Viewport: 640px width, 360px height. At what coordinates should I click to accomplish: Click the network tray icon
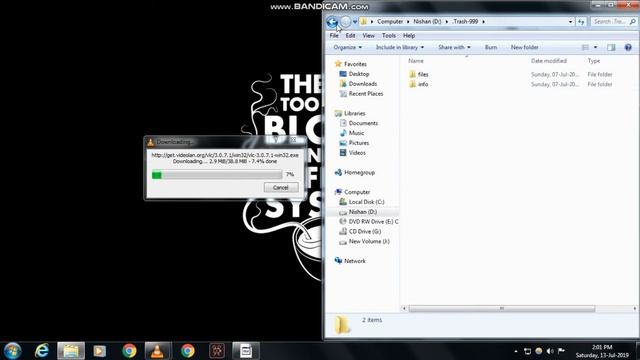[x=527, y=351]
